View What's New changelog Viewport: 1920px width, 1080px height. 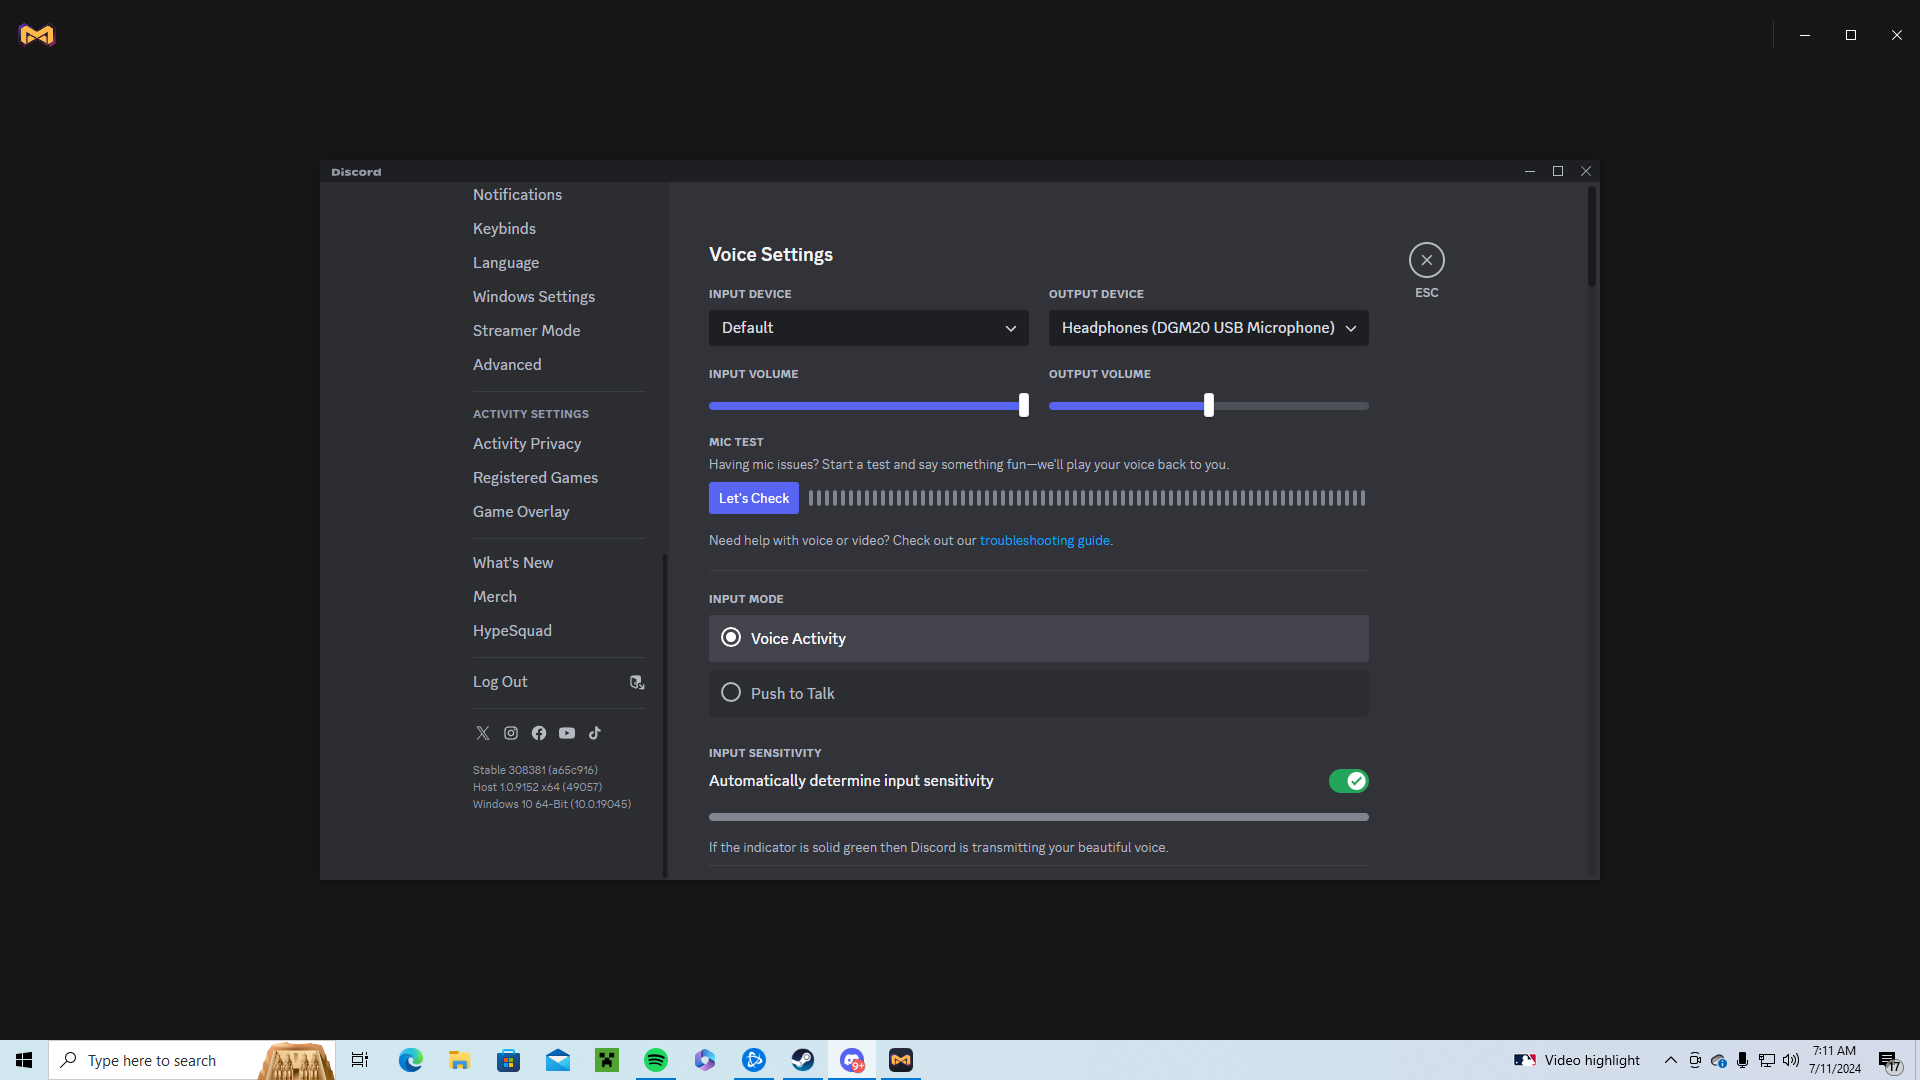(x=513, y=563)
